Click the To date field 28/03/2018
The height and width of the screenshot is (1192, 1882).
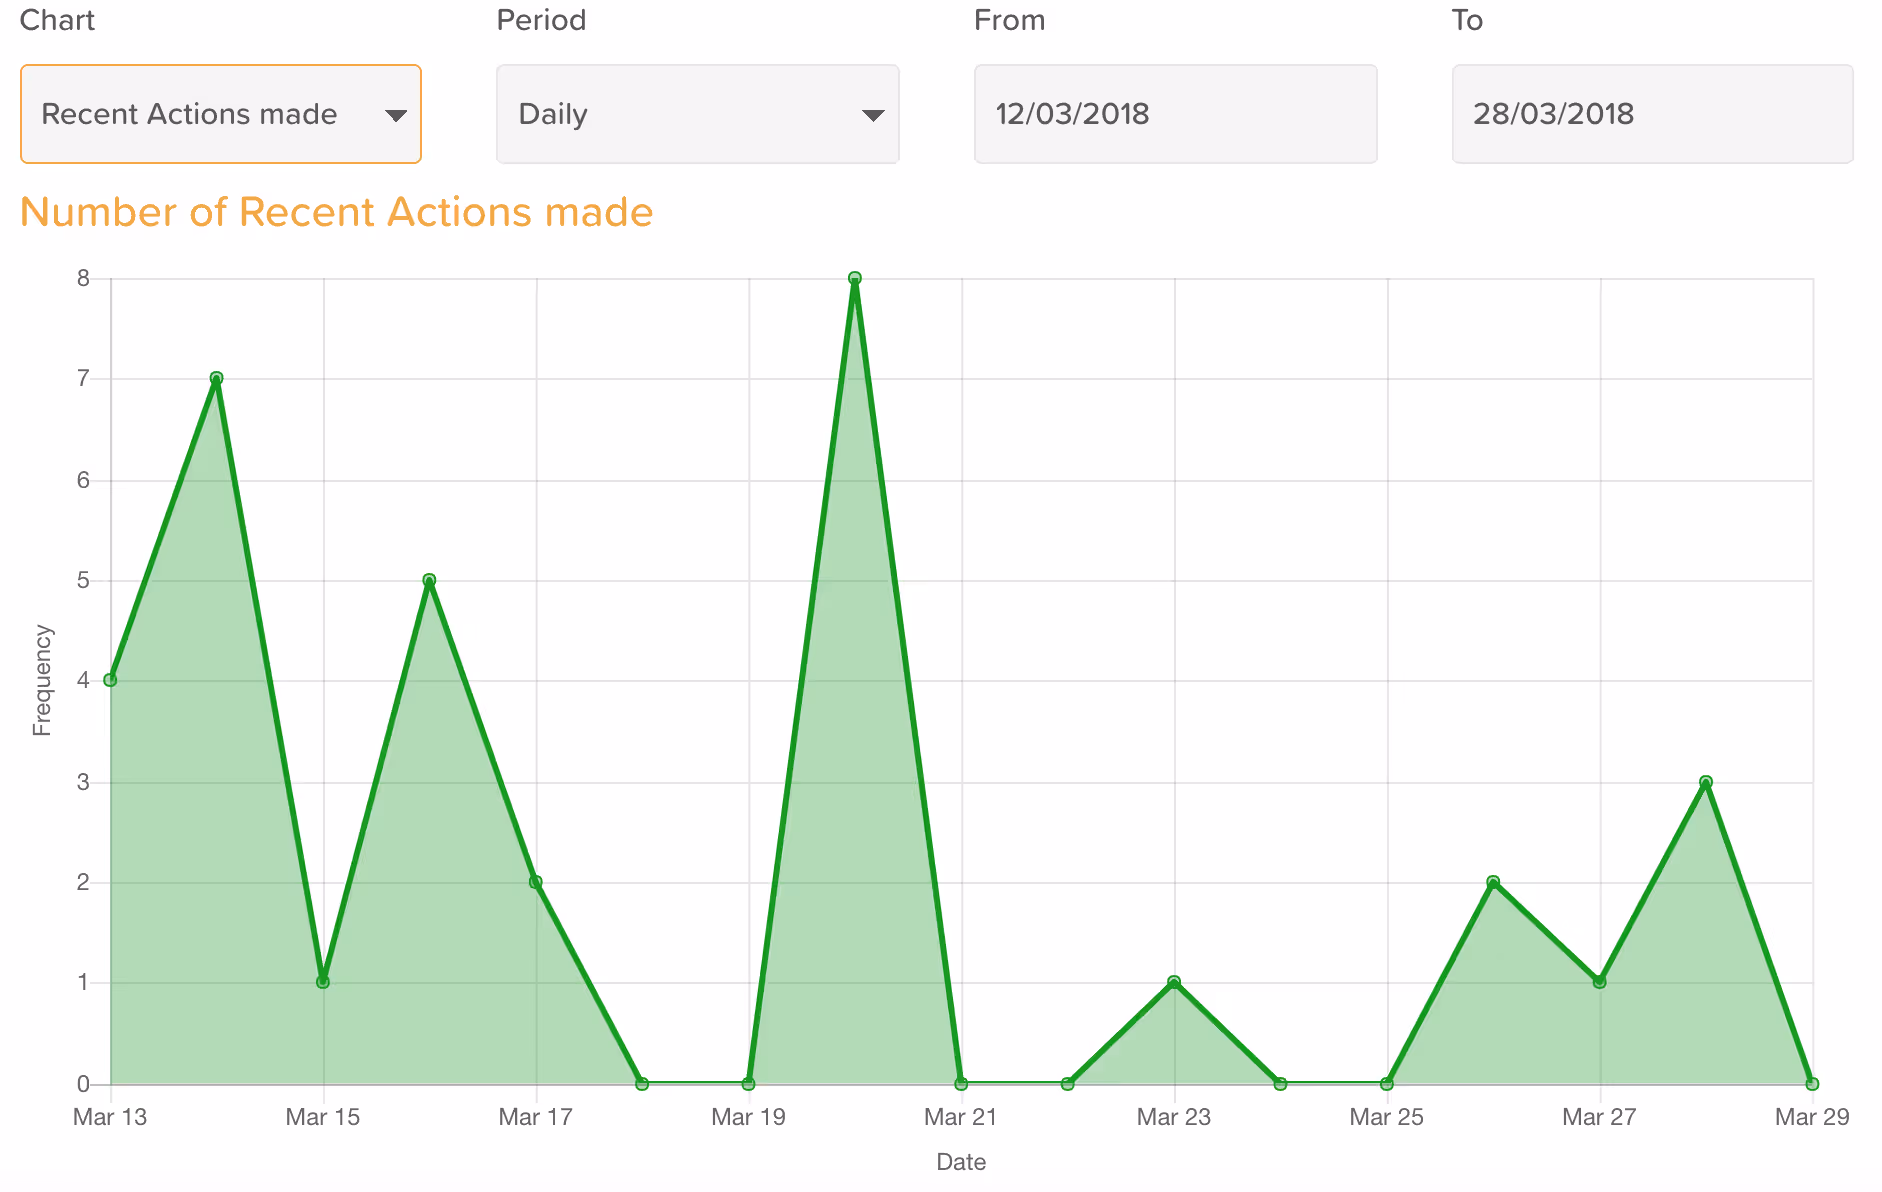click(x=1653, y=114)
